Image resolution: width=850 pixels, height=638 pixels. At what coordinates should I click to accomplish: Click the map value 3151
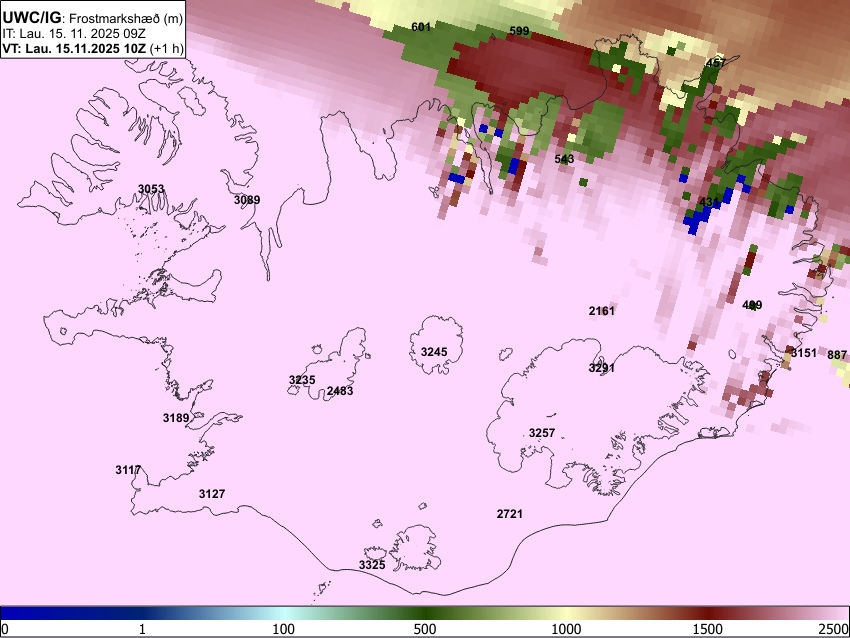tap(804, 353)
